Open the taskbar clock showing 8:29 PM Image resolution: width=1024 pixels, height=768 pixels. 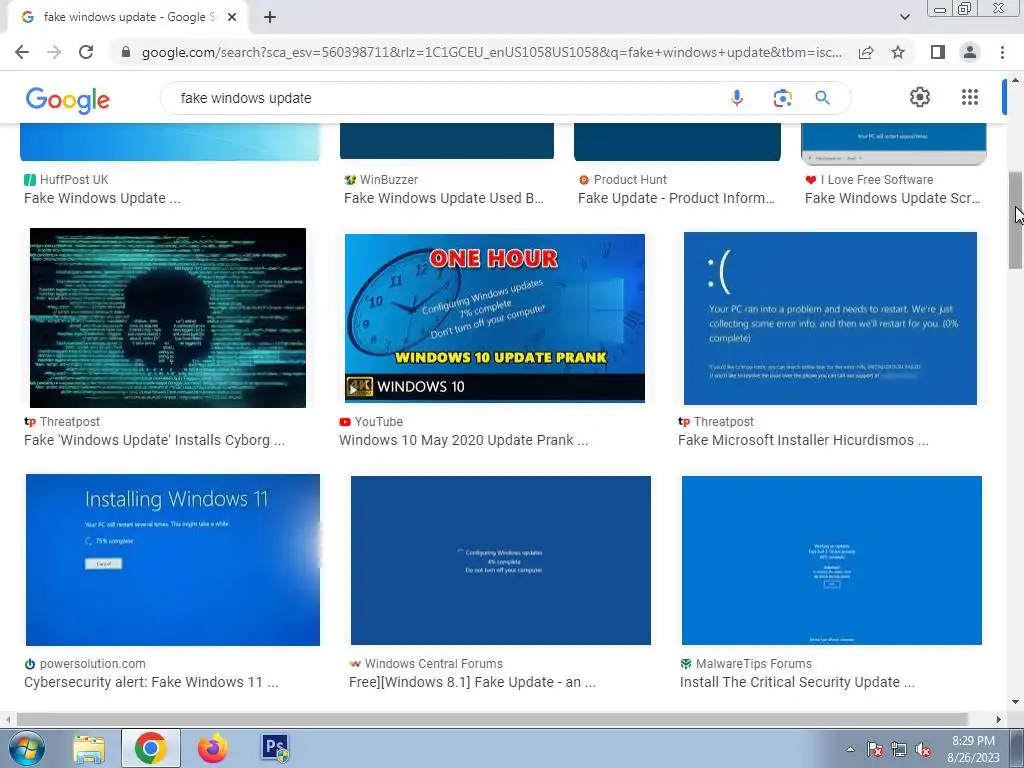pos(973,749)
